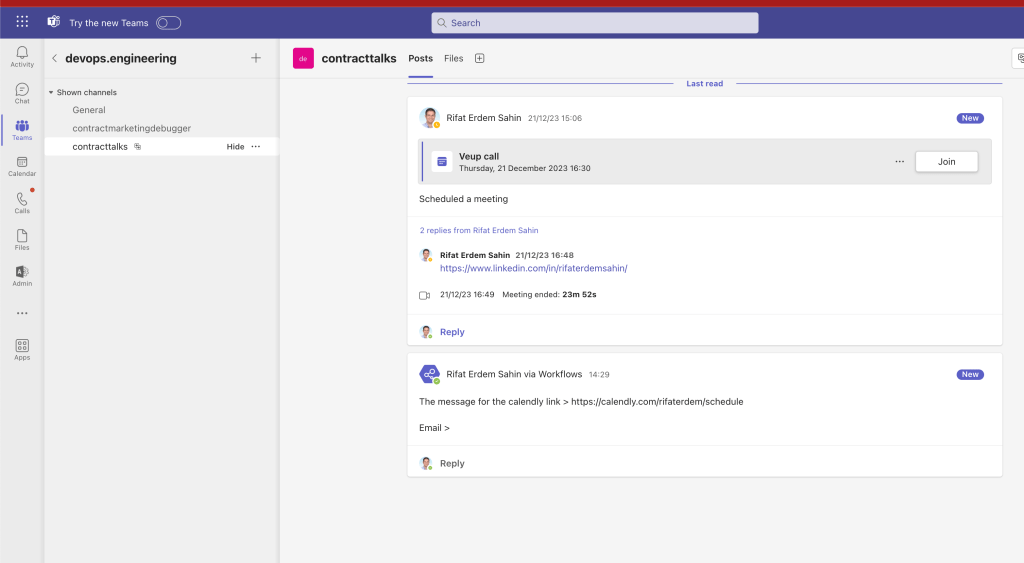The image size is (1024, 563).
Task: Click the Rifat Erdem Sahin via Workflows name
Action: click(x=514, y=374)
